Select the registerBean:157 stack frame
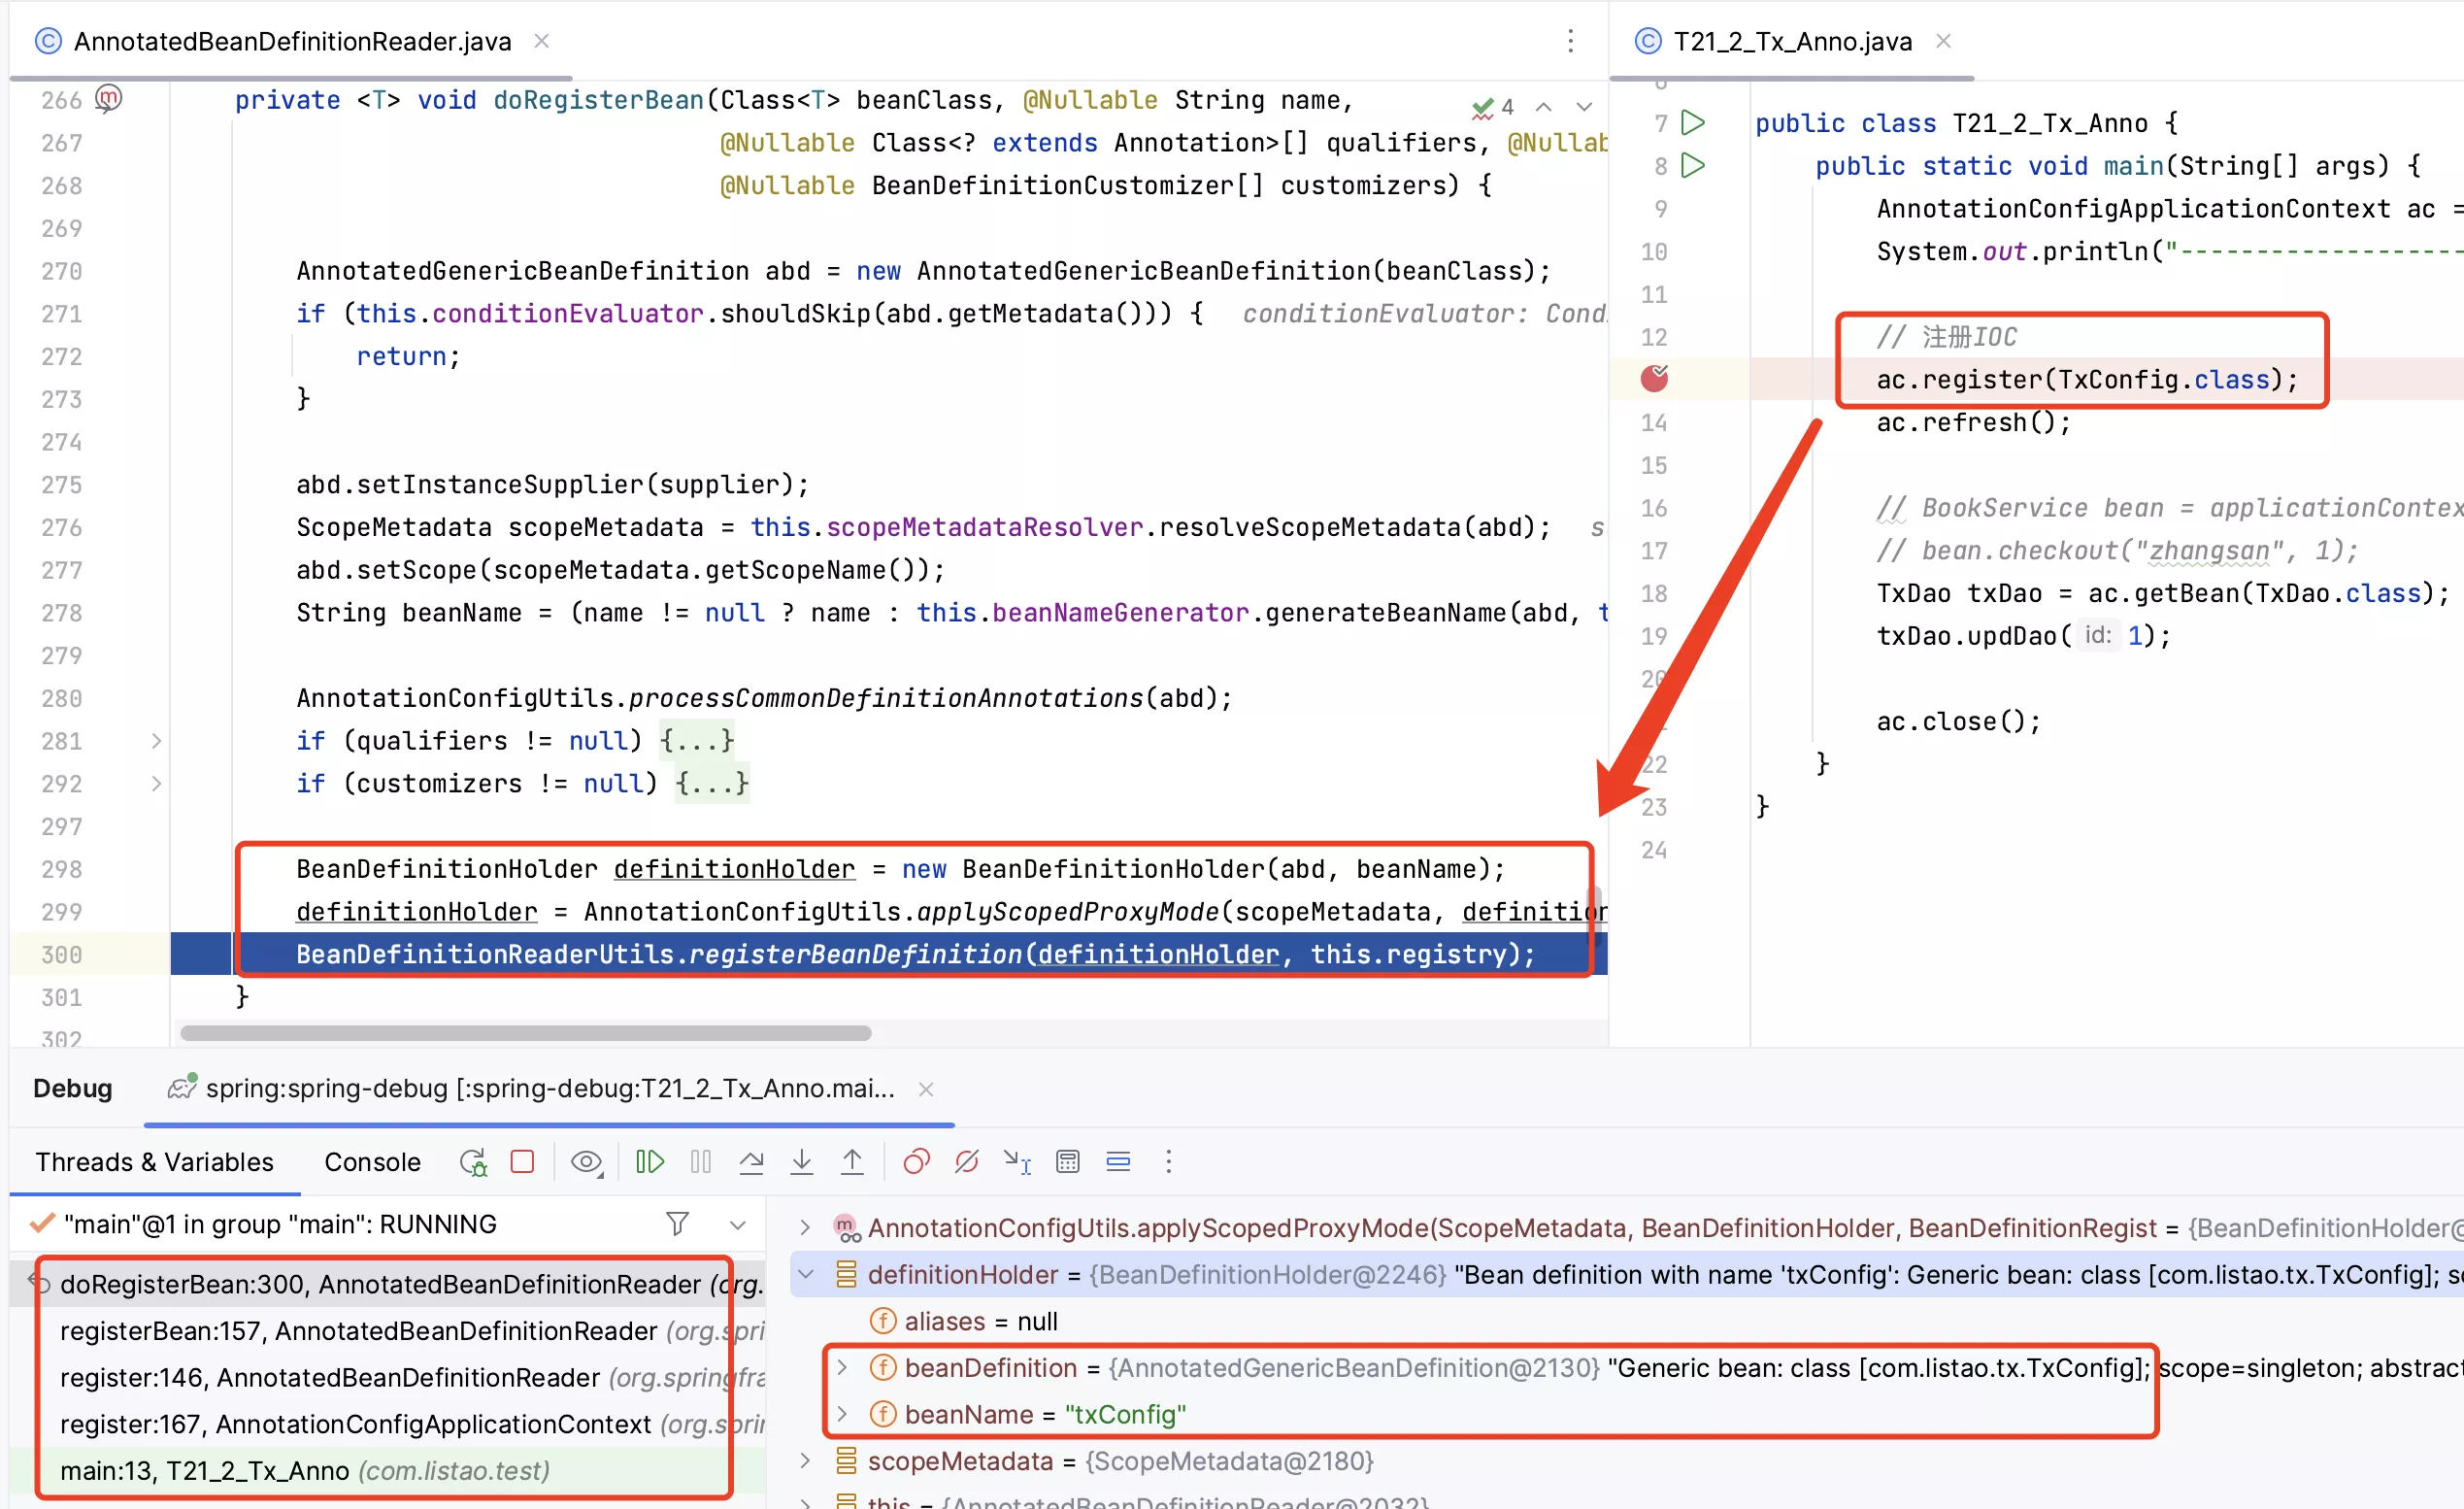This screenshot has height=1509, width=2464. coord(390,1331)
